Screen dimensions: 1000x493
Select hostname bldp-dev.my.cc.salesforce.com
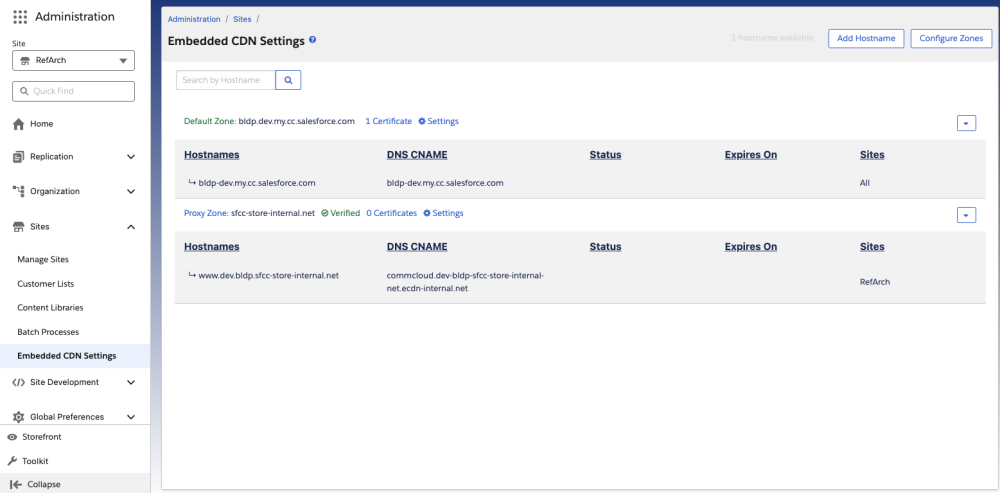[257, 183]
